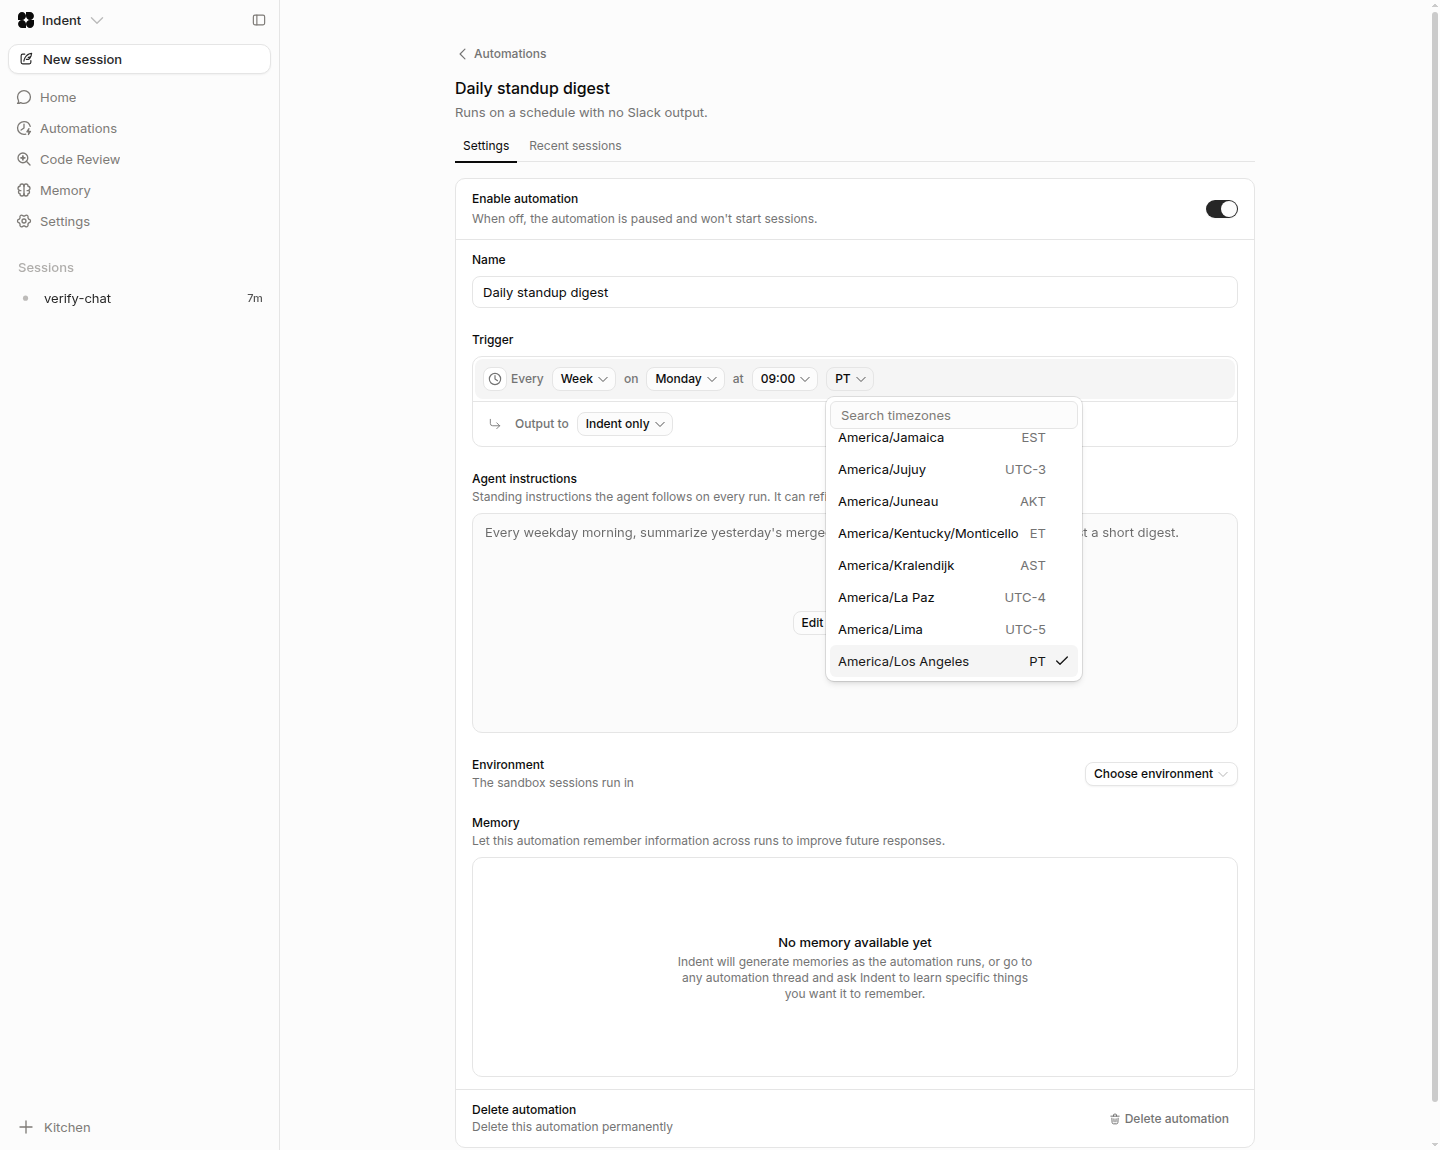Viewport: 1440px width, 1150px height.
Task: Select America/La Paz timezone
Action: click(x=954, y=598)
